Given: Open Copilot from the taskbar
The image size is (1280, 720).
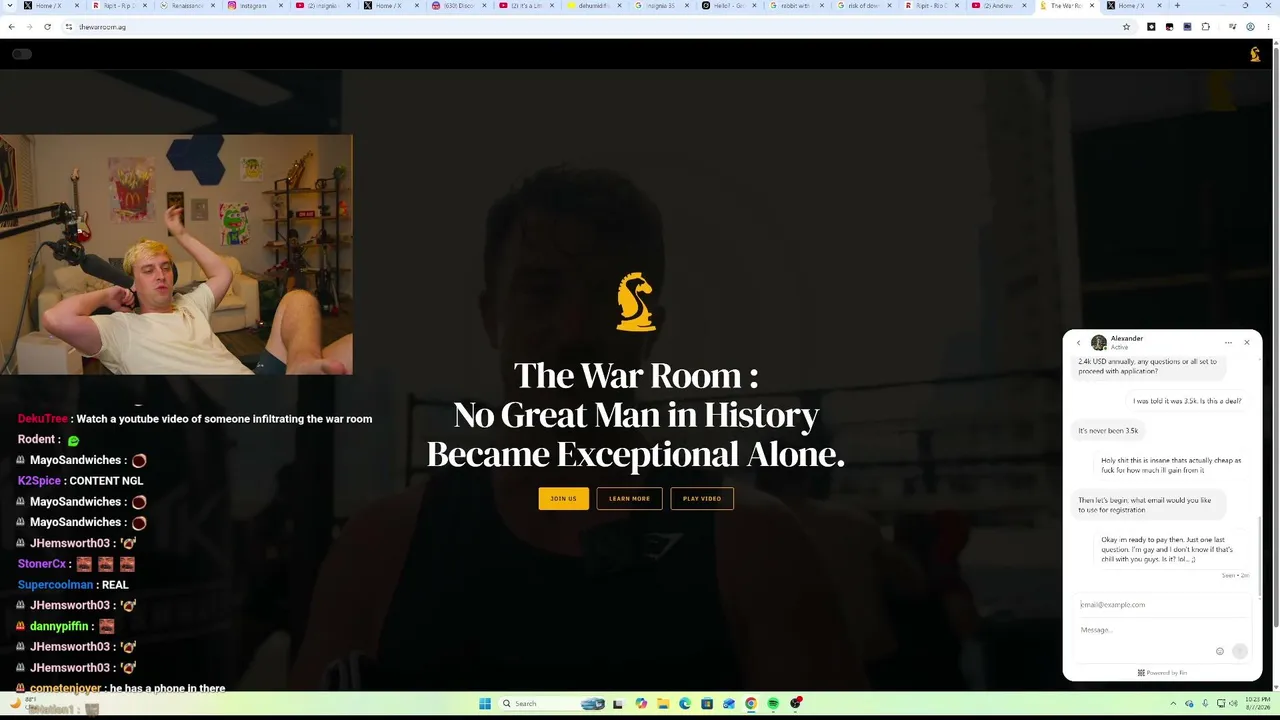Looking at the screenshot, I should coord(641,704).
